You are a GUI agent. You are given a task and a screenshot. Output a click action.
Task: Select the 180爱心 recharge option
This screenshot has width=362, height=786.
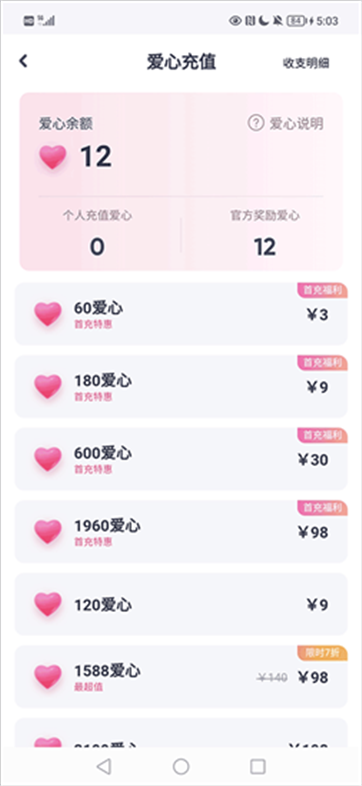point(181,386)
